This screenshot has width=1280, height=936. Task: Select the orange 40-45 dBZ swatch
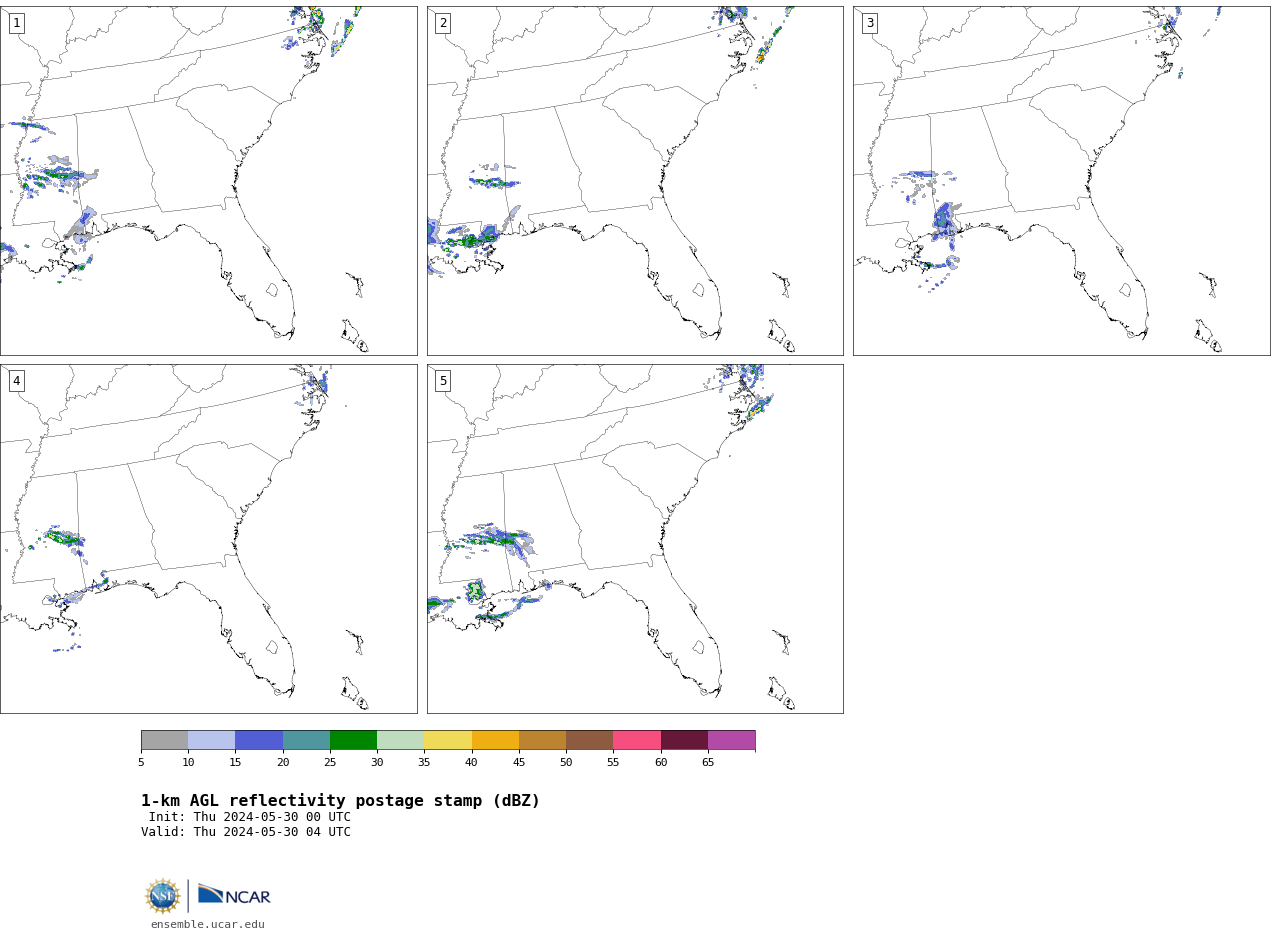495,740
